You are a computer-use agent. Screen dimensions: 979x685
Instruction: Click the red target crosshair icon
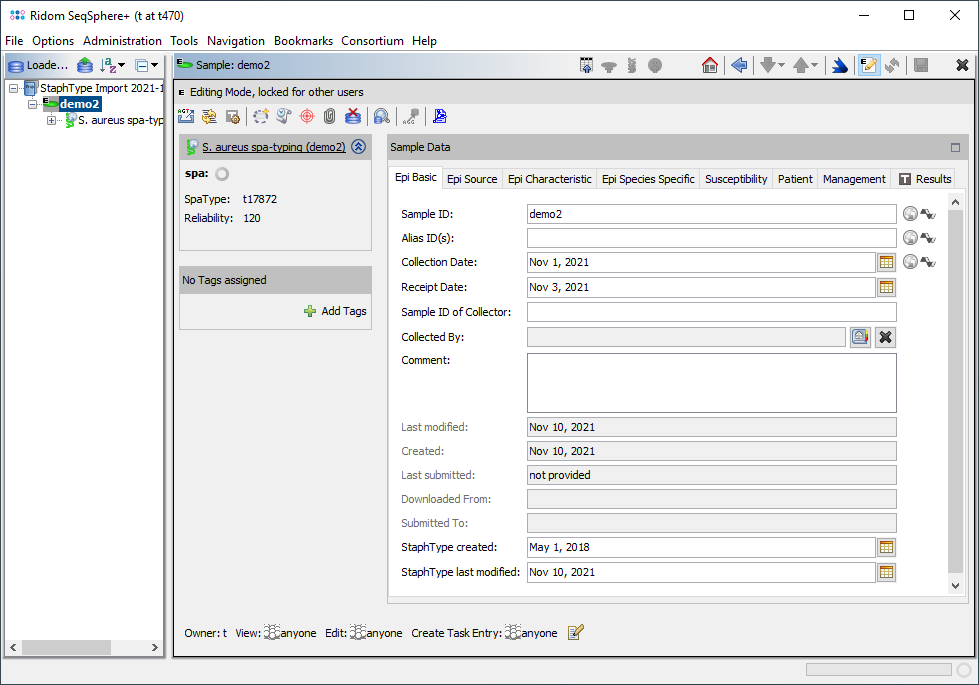click(x=307, y=116)
